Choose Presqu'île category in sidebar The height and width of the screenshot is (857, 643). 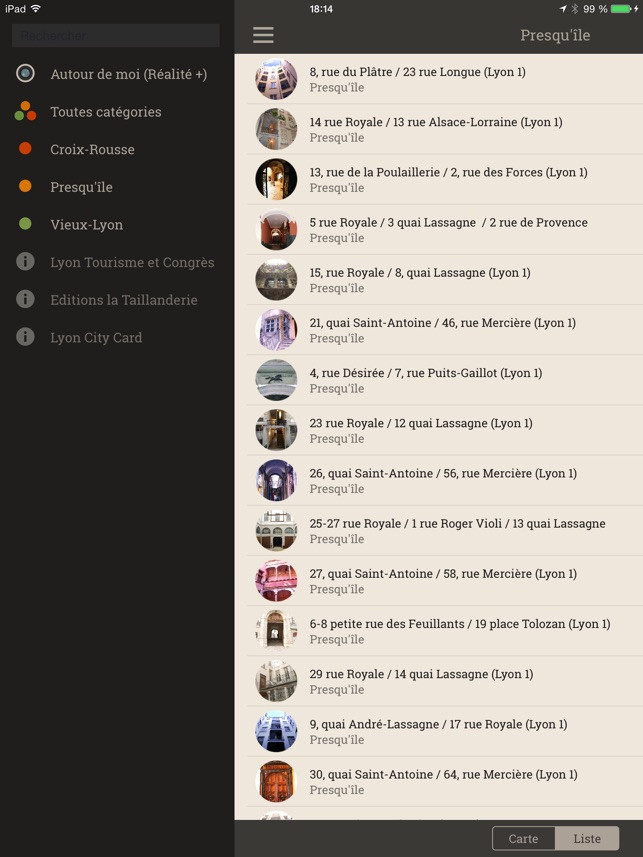point(81,187)
